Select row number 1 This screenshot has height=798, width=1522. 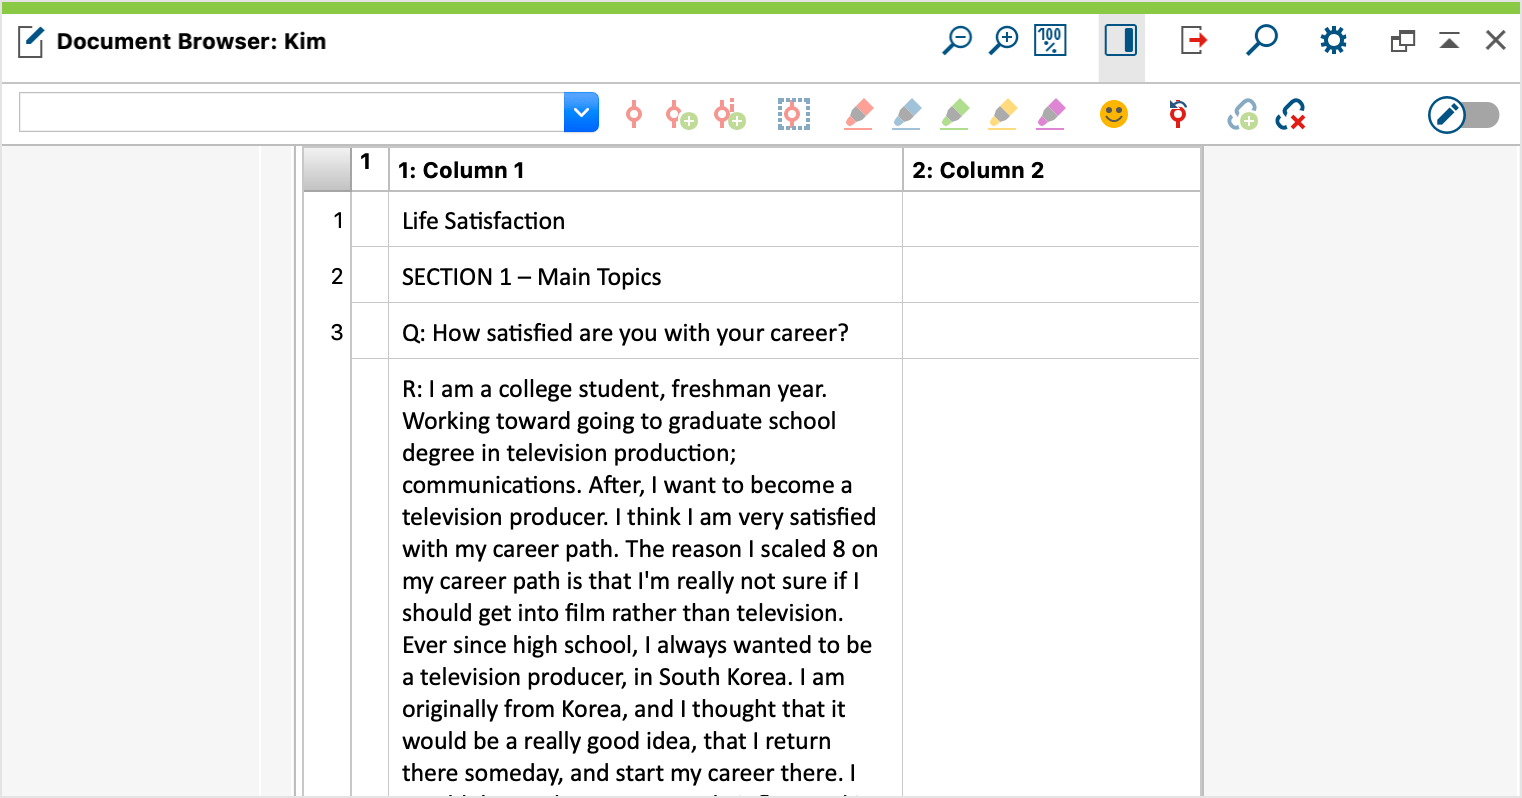(337, 220)
